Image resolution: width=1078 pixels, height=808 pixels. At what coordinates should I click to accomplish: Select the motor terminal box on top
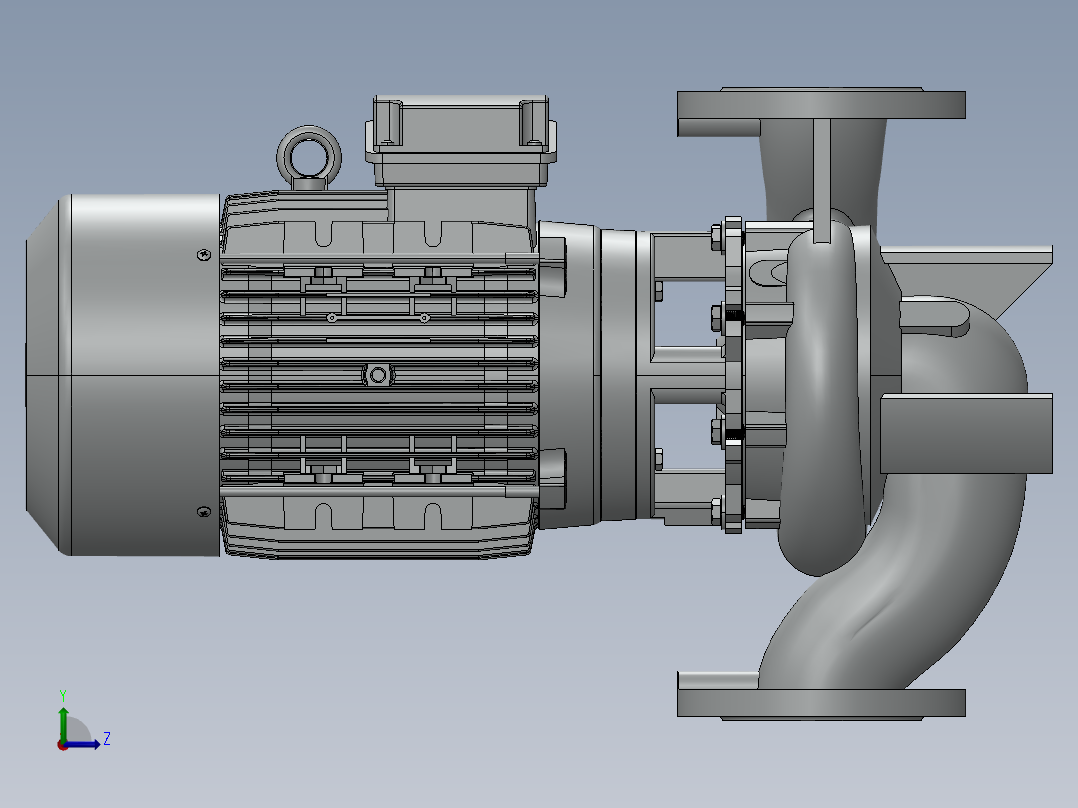point(461,141)
